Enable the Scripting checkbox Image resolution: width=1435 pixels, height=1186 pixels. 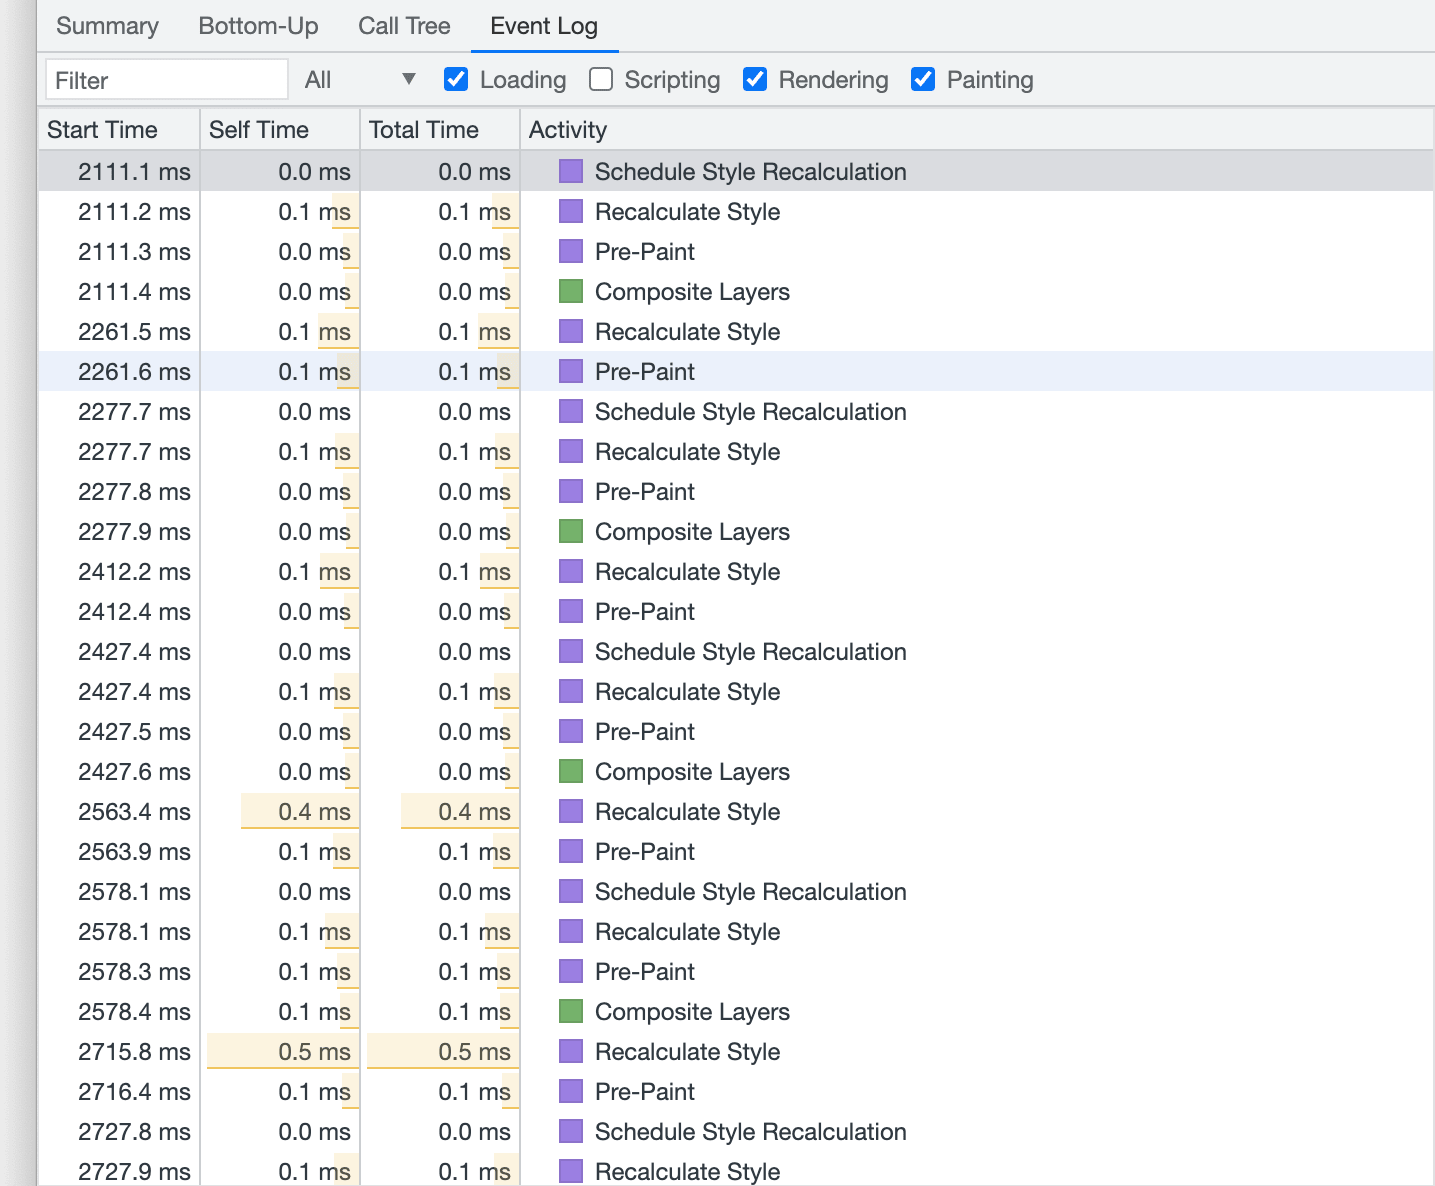click(601, 79)
